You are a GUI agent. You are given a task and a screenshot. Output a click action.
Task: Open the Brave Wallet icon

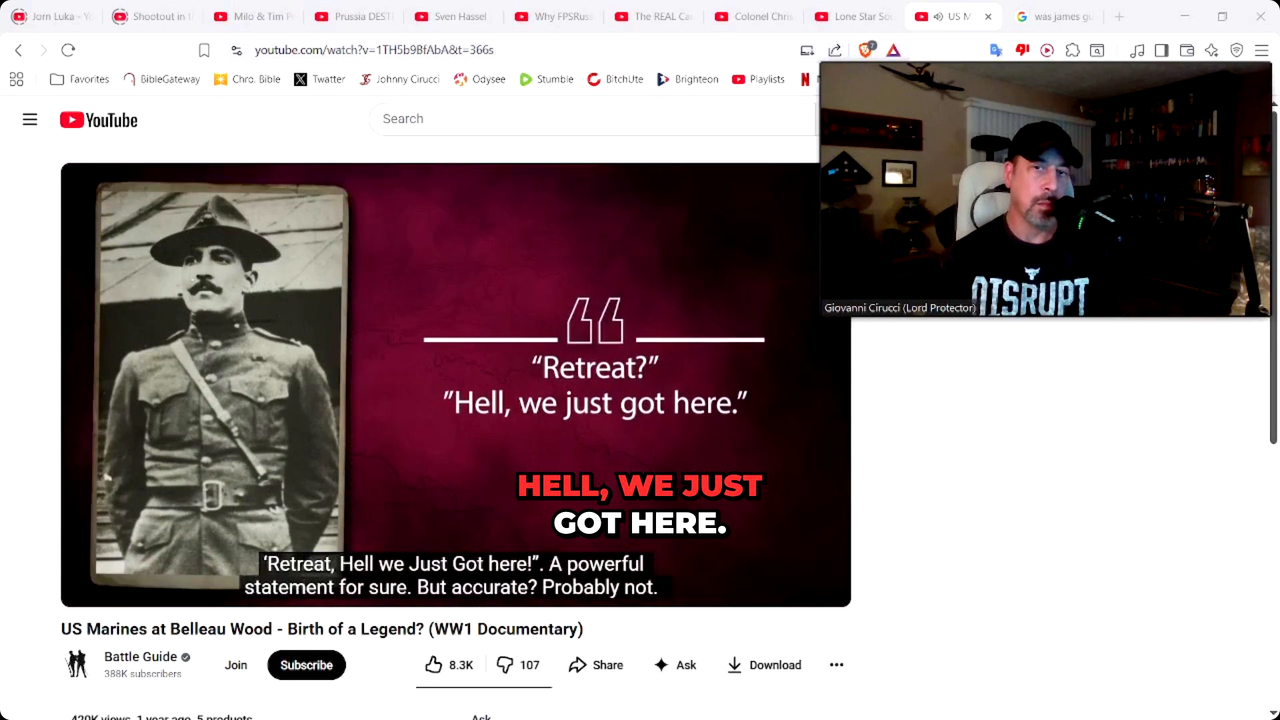point(1187,50)
